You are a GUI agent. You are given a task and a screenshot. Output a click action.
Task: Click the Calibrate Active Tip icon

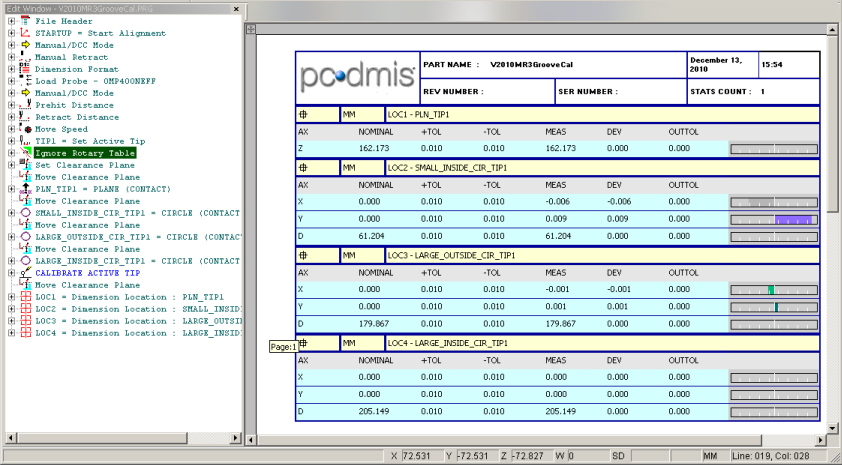[24, 273]
